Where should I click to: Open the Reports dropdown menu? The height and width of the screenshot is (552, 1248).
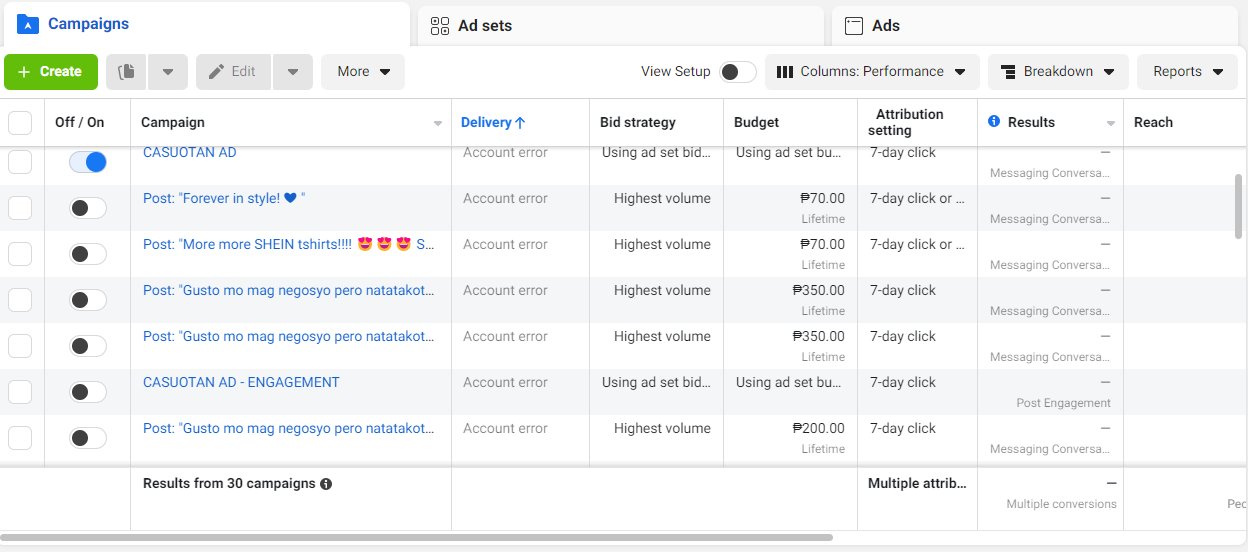(x=1188, y=72)
